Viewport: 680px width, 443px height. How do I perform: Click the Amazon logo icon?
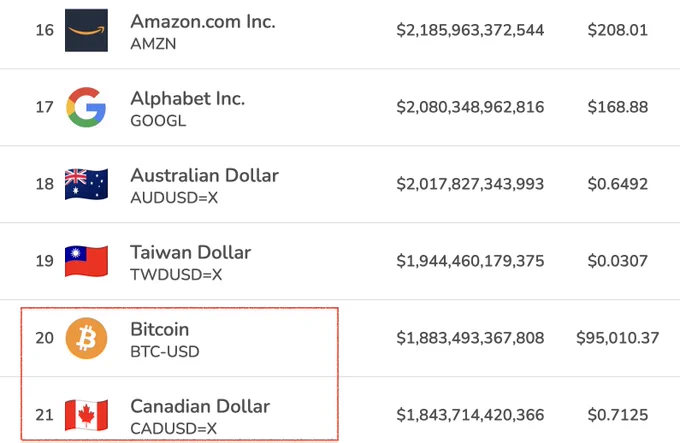pos(86,30)
